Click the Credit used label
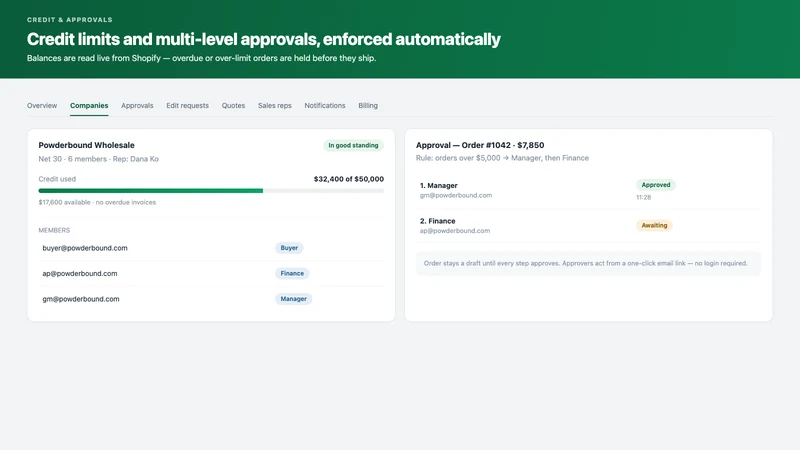The height and width of the screenshot is (450, 800). 57,179
